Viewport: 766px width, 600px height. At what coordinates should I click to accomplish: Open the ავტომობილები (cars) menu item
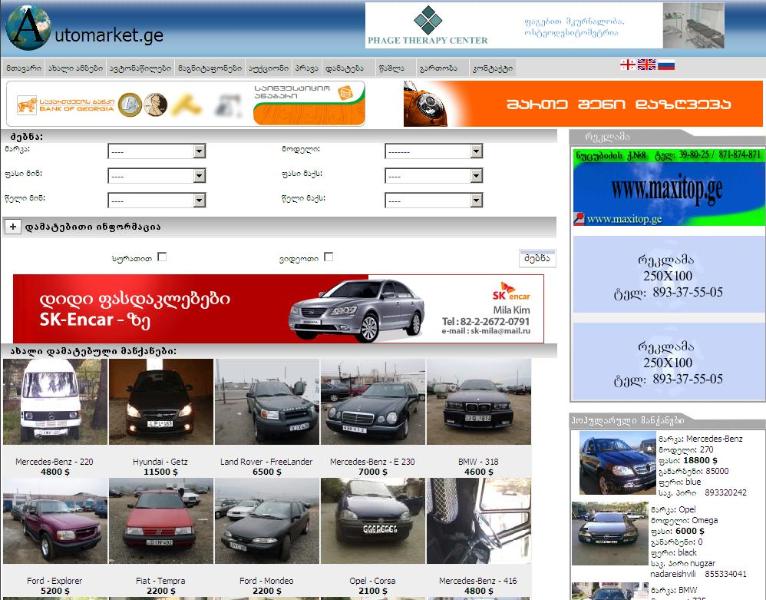click(x=140, y=68)
